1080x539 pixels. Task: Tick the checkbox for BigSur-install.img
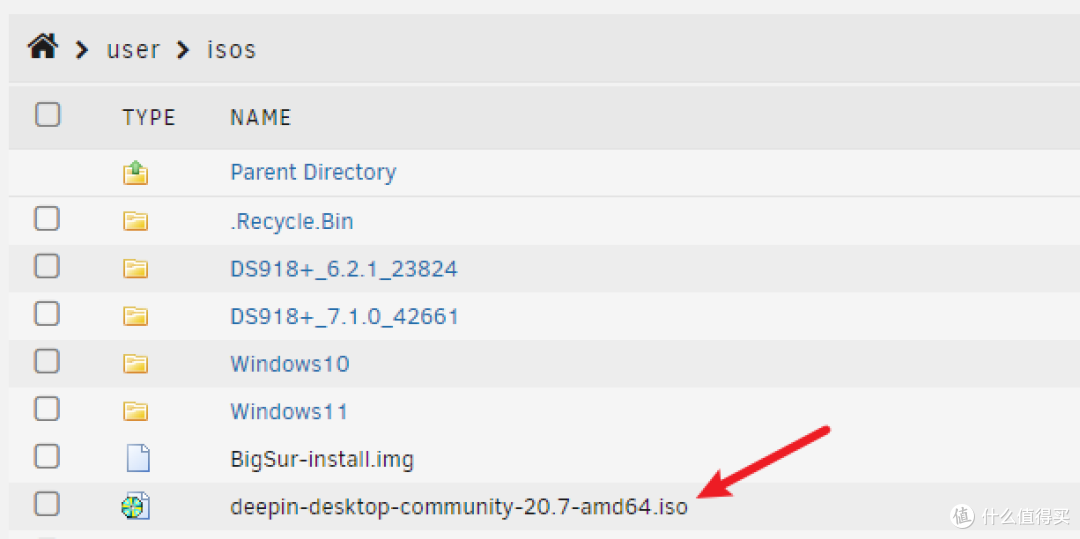[48, 456]
